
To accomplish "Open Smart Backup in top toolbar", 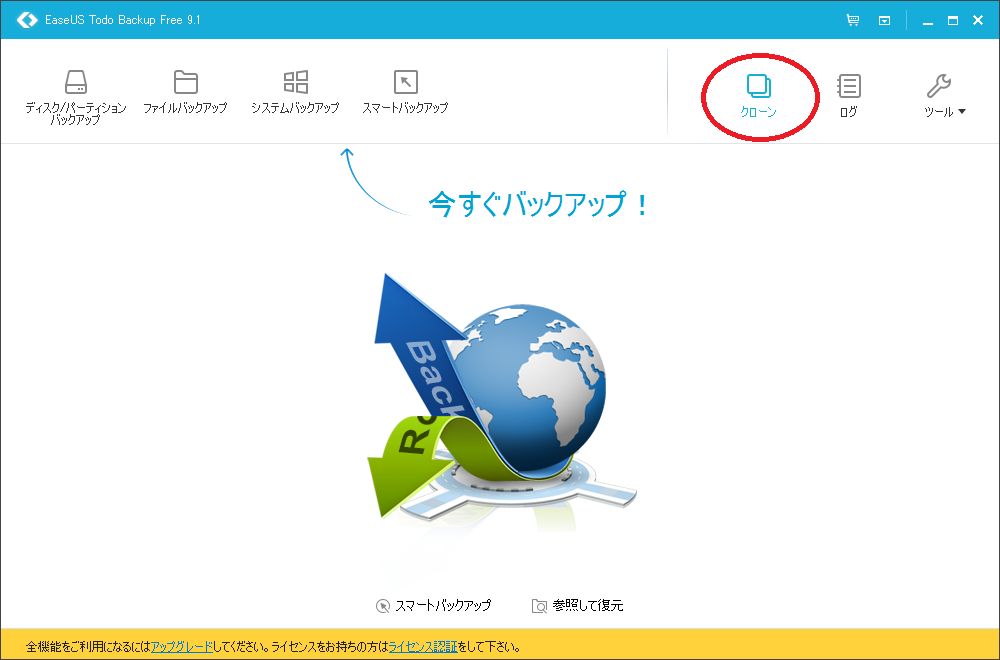I will pos(405,92).
